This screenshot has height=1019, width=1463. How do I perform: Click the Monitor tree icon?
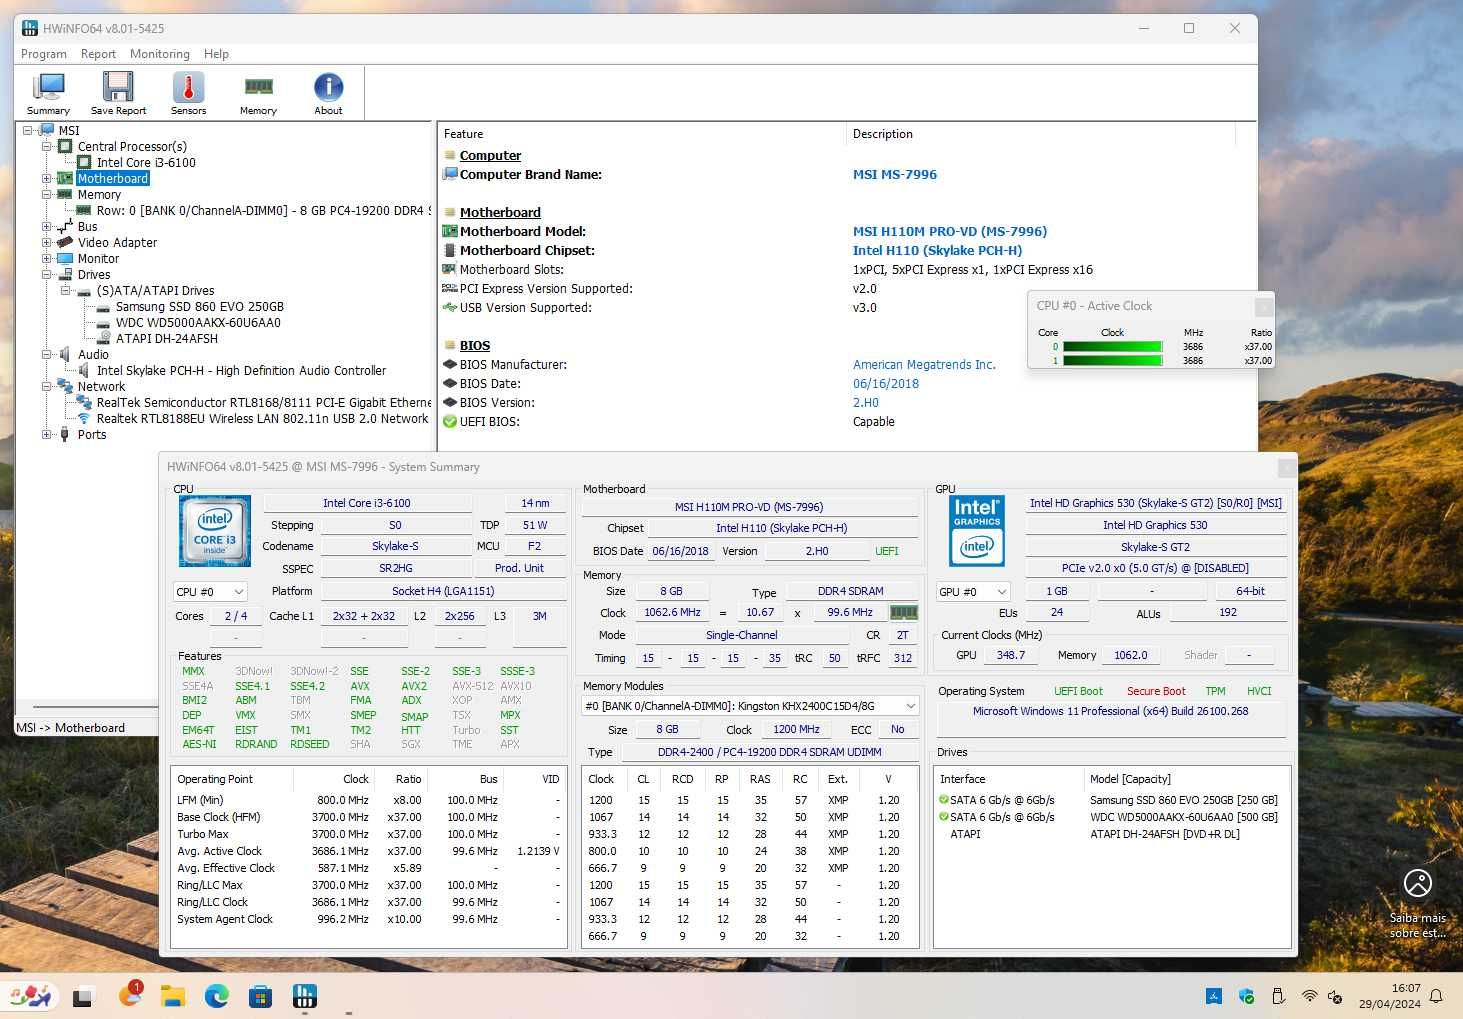[x=65, y=258]
